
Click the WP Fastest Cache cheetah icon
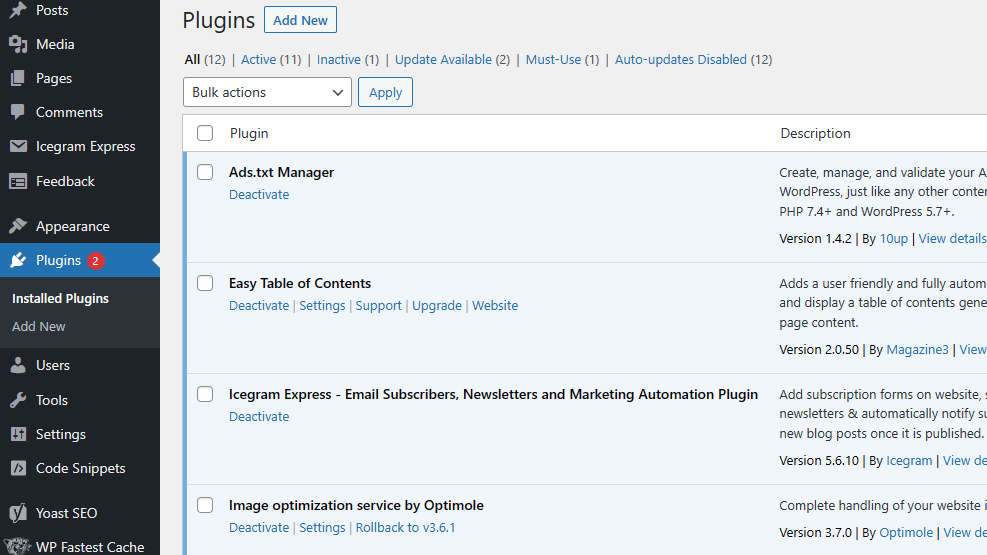pos(17,546)
